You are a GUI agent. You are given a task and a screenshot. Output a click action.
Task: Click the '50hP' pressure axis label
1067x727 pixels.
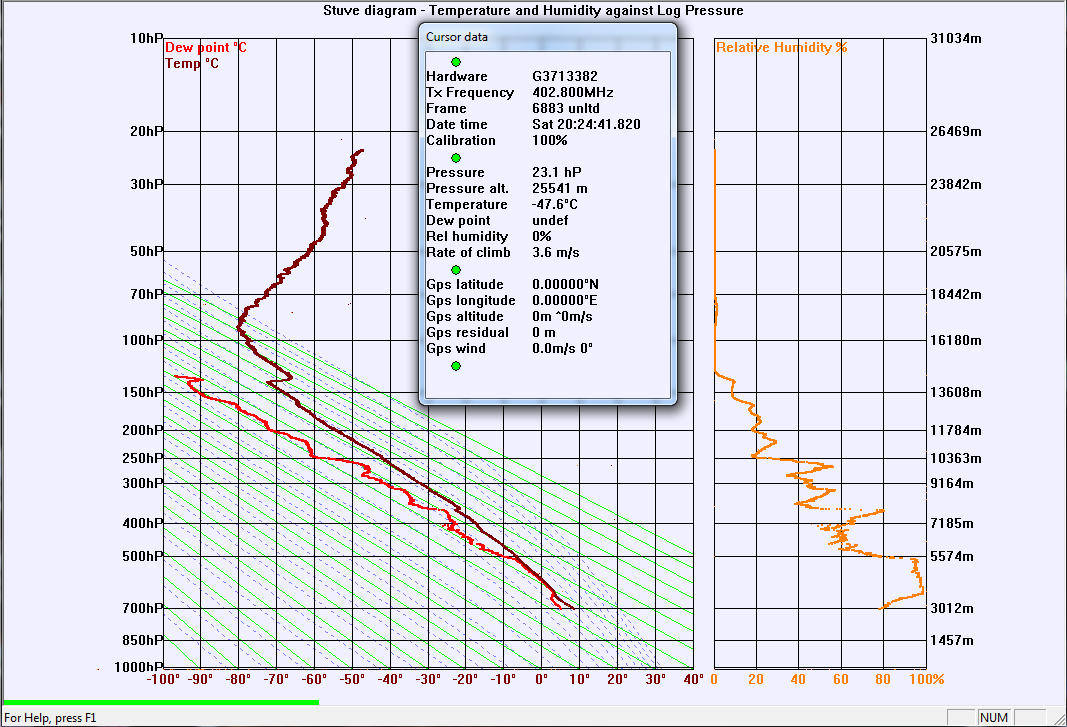click(x=147, y=251)
